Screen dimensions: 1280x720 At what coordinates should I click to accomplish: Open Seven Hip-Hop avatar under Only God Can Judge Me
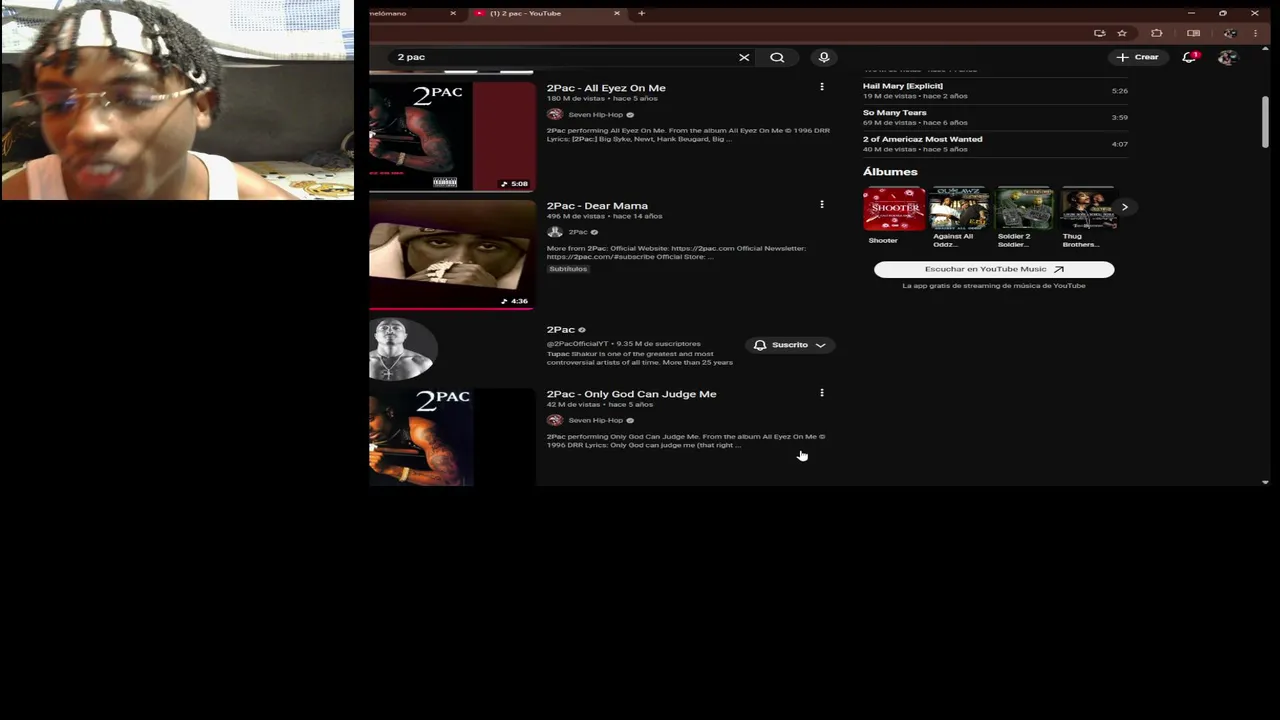[x=555, y=420]
